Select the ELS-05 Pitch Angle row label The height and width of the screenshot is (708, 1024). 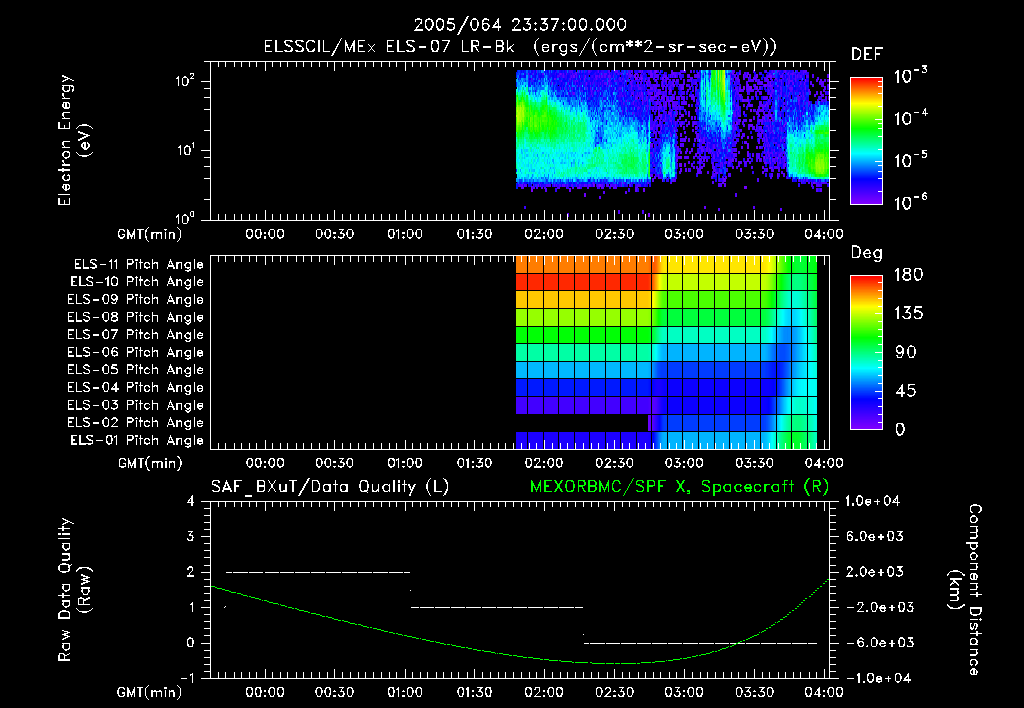click(x=135, y=370)
